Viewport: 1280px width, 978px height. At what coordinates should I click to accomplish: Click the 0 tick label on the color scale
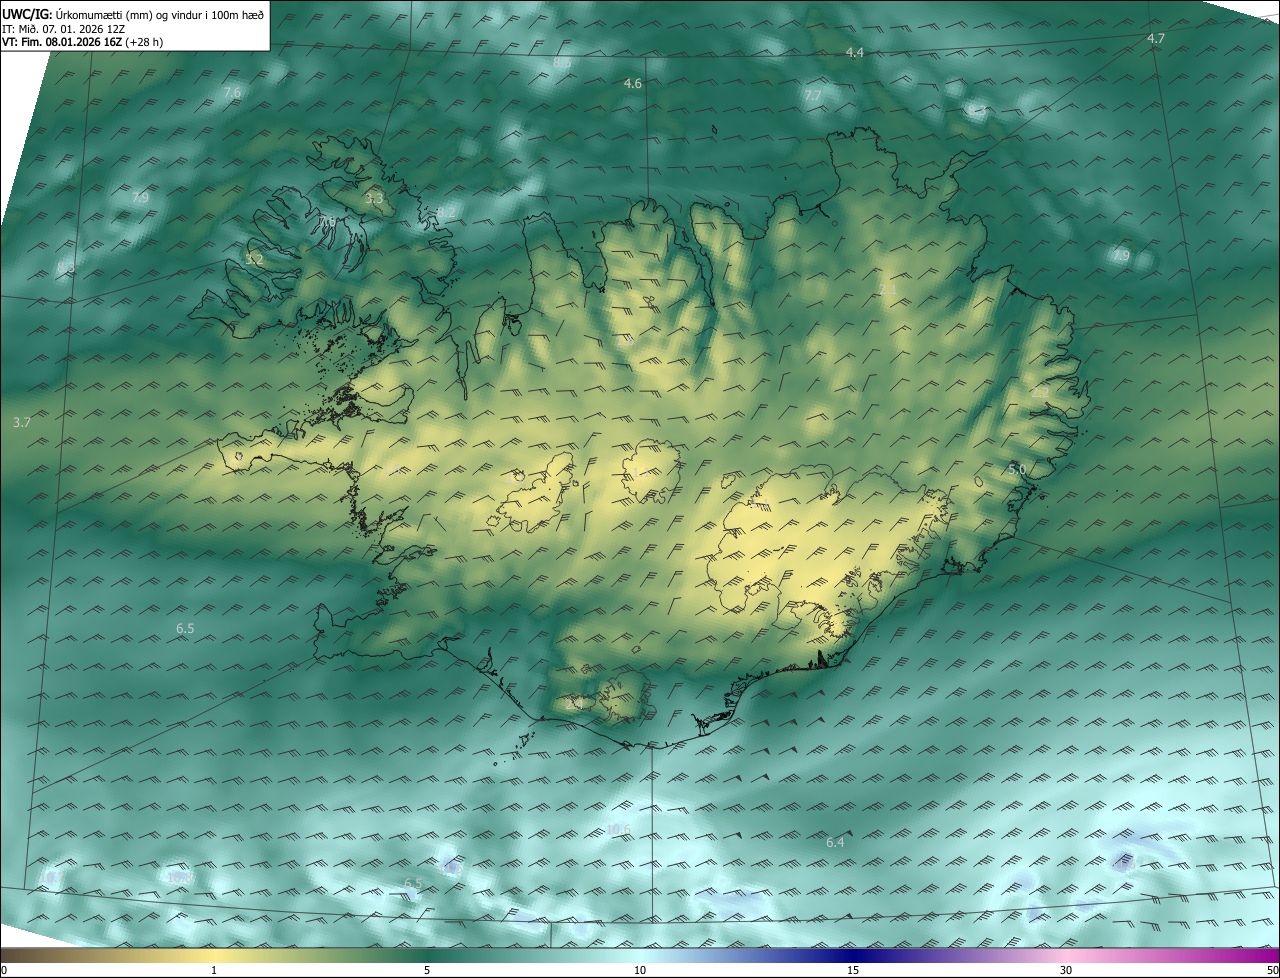coord(4,970)
